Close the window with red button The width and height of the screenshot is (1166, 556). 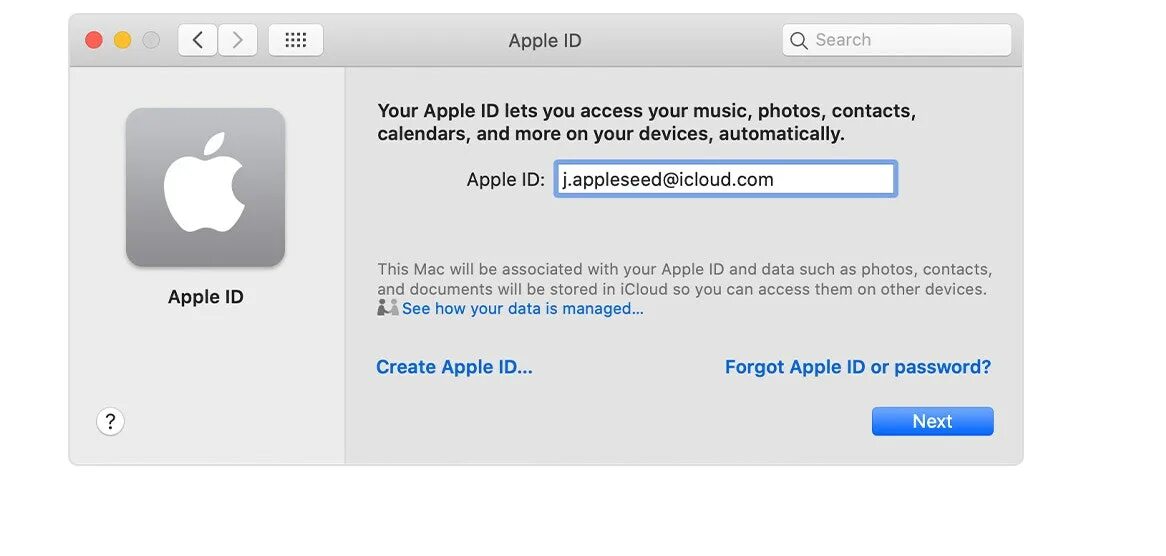pos(94,40)
